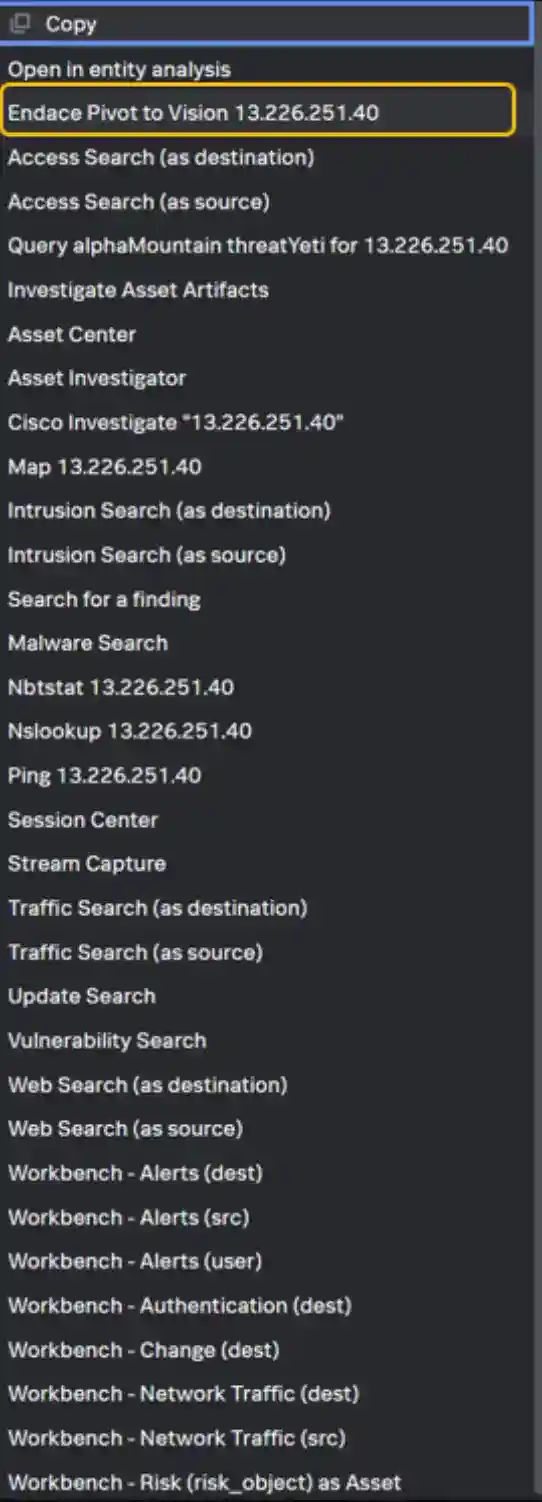Select Endace Pivot to Vision 13.226.251.40

coord(258,111)
